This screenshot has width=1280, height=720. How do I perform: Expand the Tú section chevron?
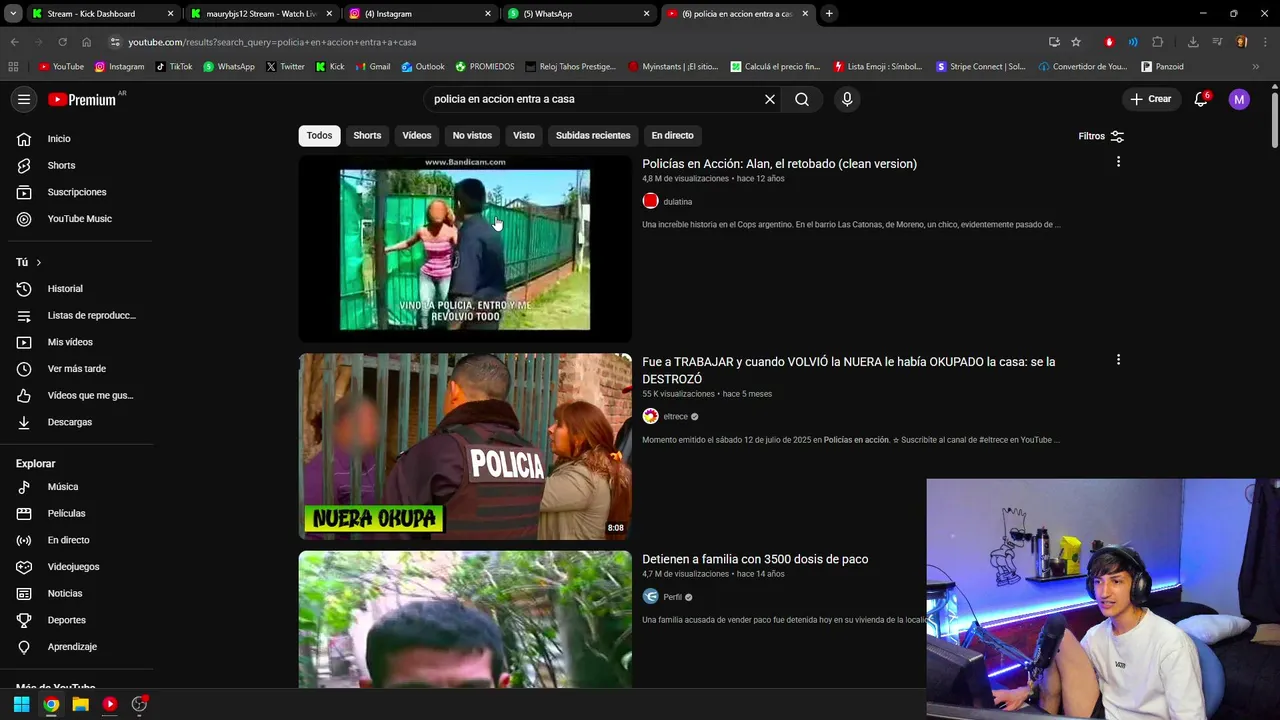[38, 262]
